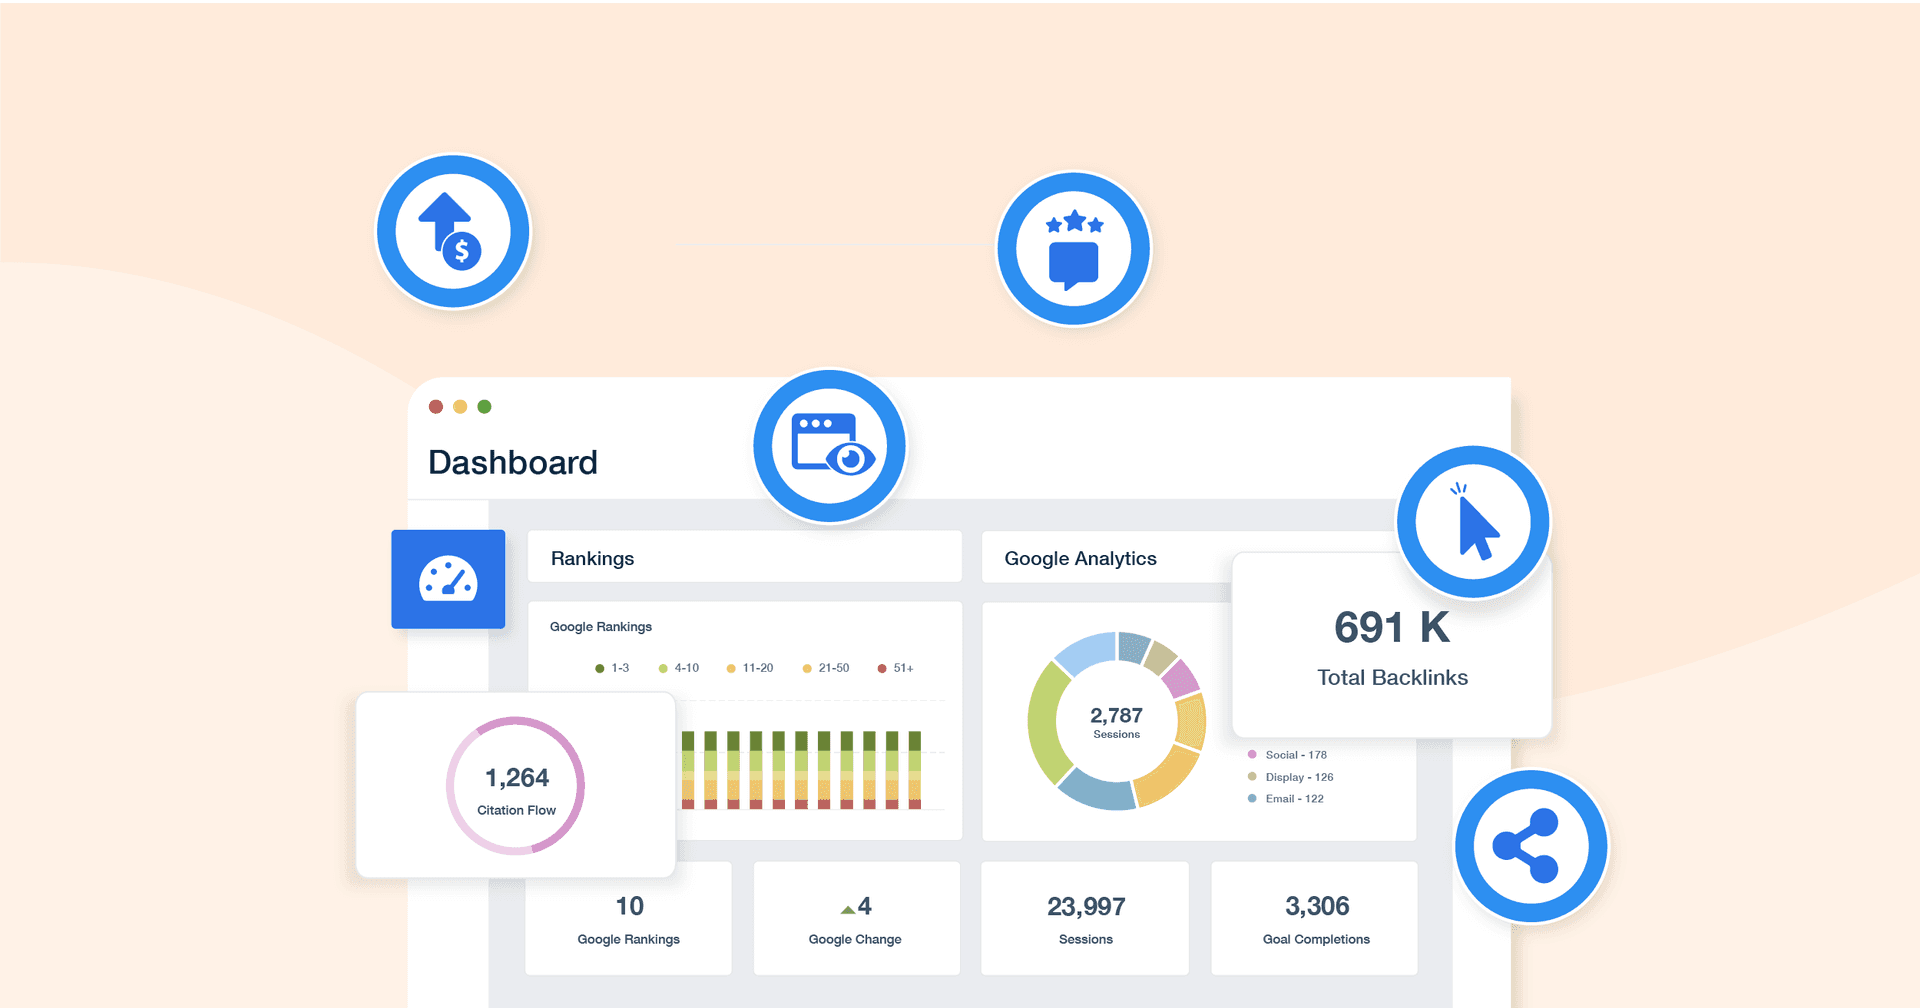Click the red traffic-light window dot

(x=435, y=407)
